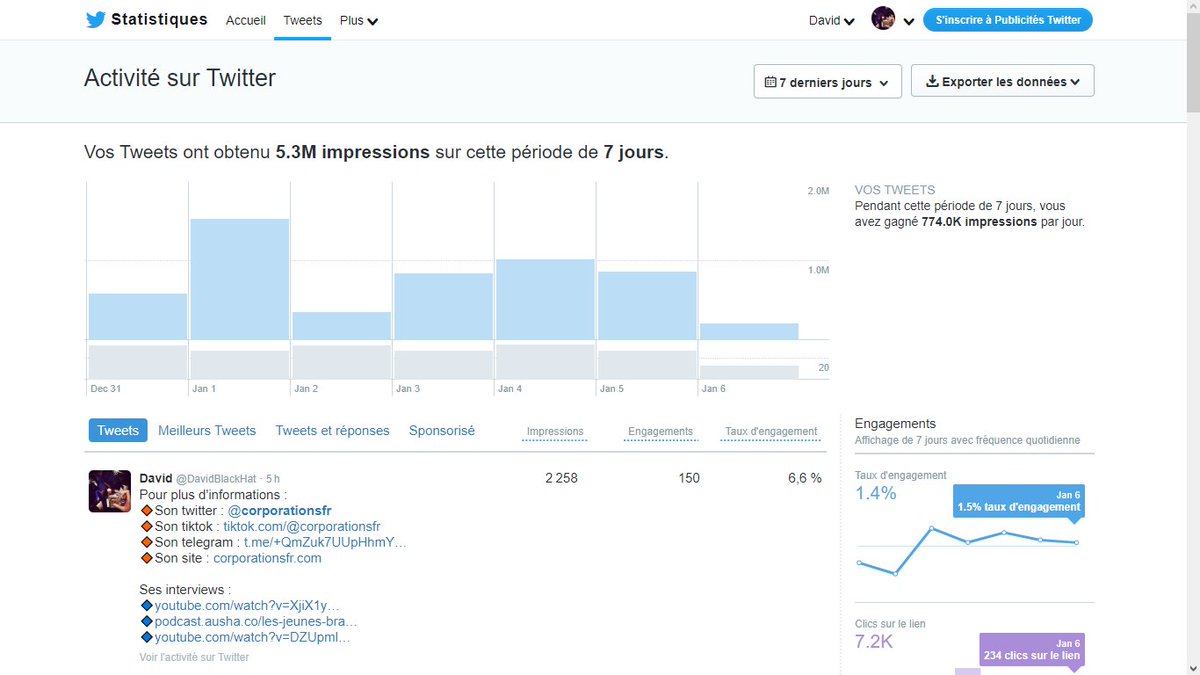Select the Jan 3 impressions bar
Image resolution: width=1200 pixels, height=675 pixels.
[444, 306]
